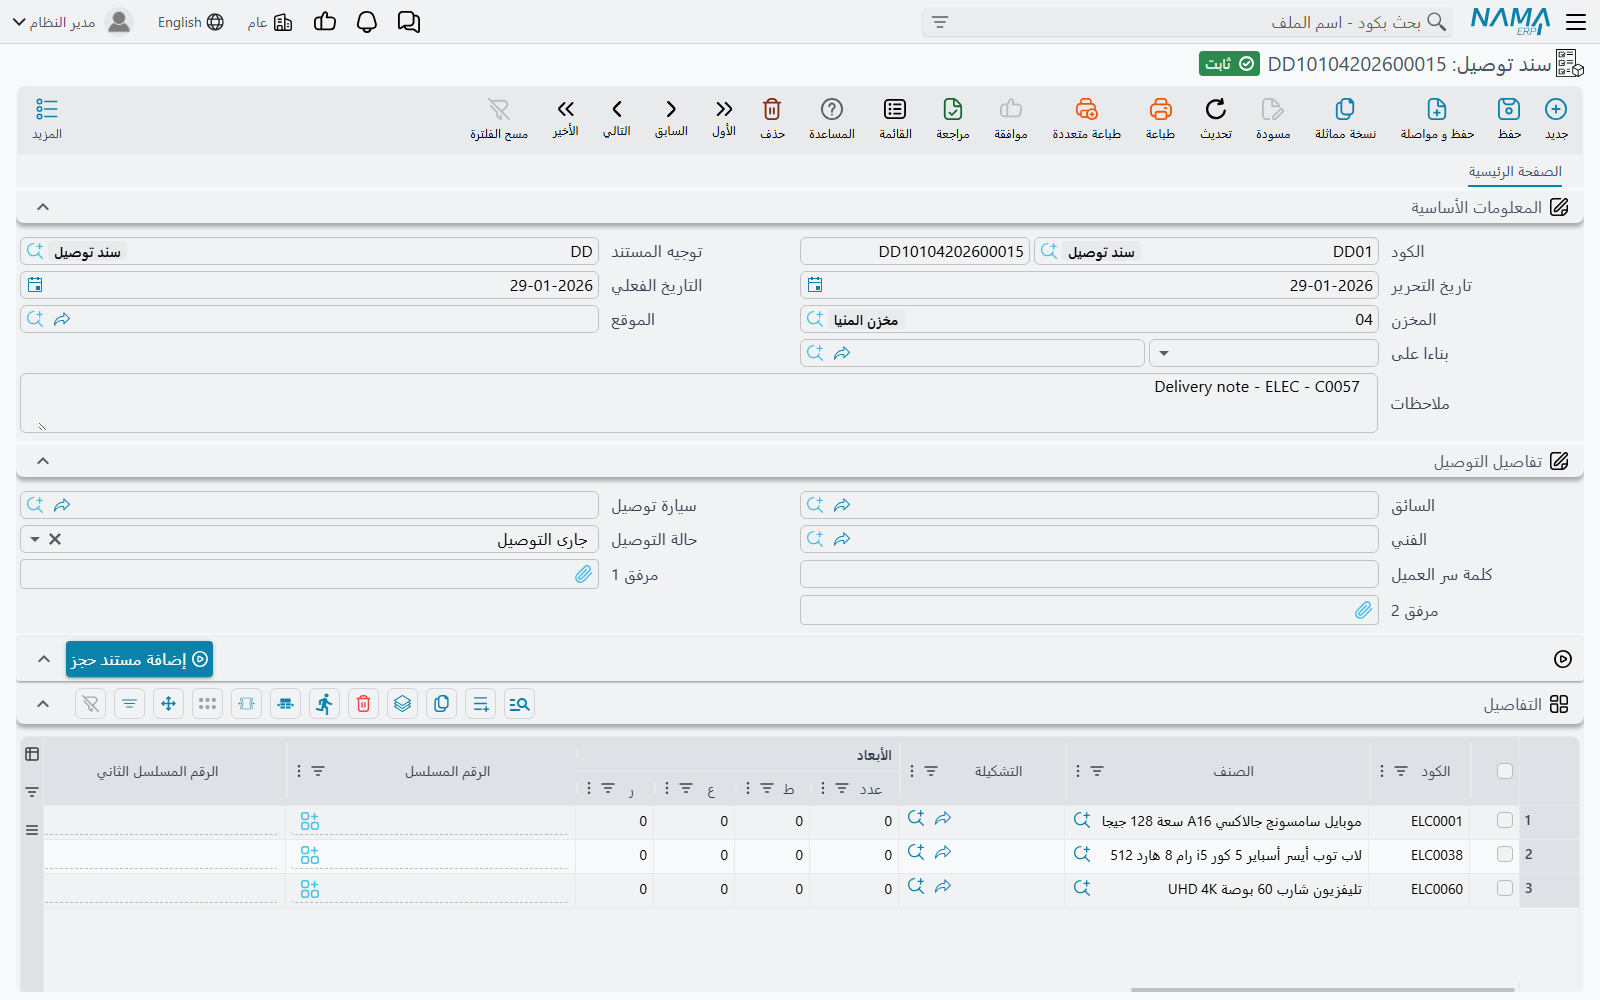The width and height of the screenshot is (1600, 1000).
Task: Open calendar picker for تاريخ التحرير
Action: [x=815, y=285]
